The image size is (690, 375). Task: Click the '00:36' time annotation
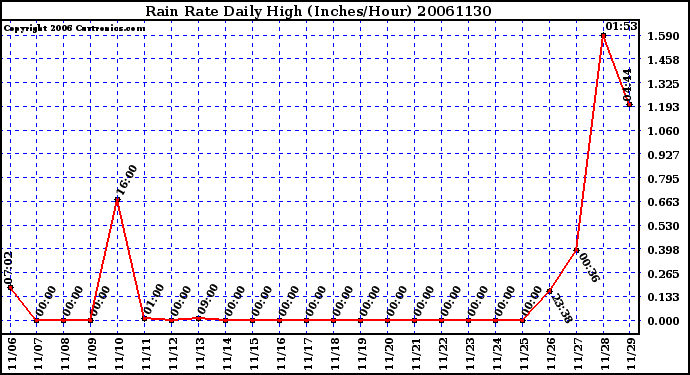coord(589,267)
